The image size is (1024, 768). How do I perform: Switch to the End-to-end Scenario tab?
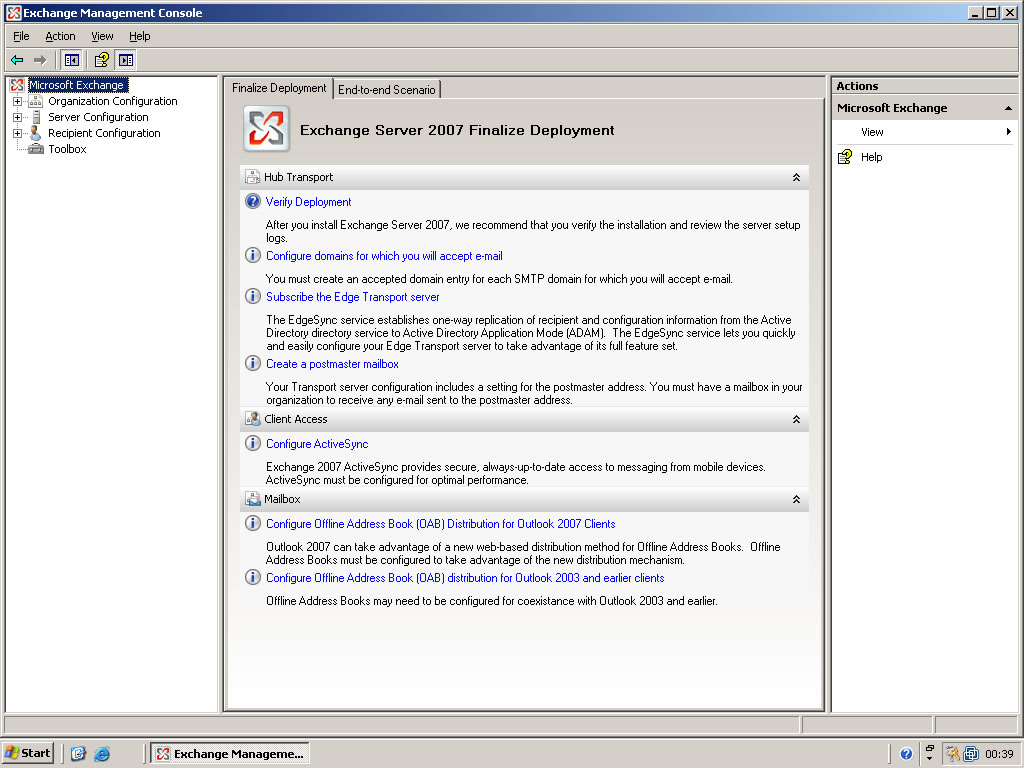tap(386, 89)
